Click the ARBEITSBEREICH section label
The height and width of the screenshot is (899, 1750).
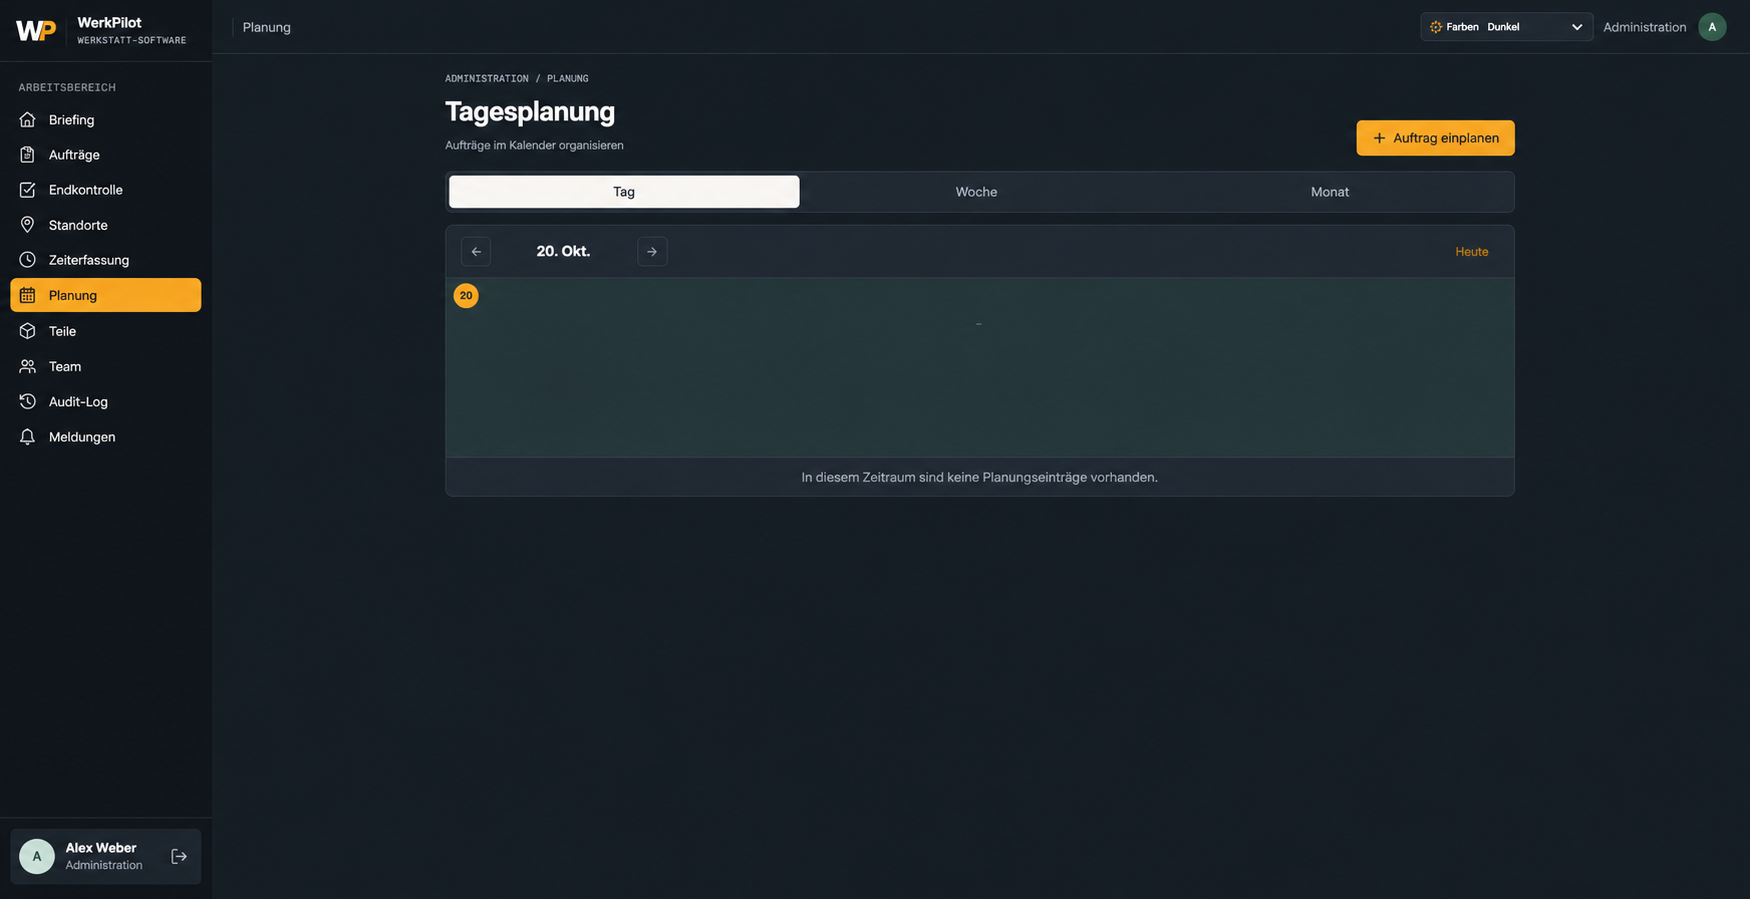tap(67, 88)
